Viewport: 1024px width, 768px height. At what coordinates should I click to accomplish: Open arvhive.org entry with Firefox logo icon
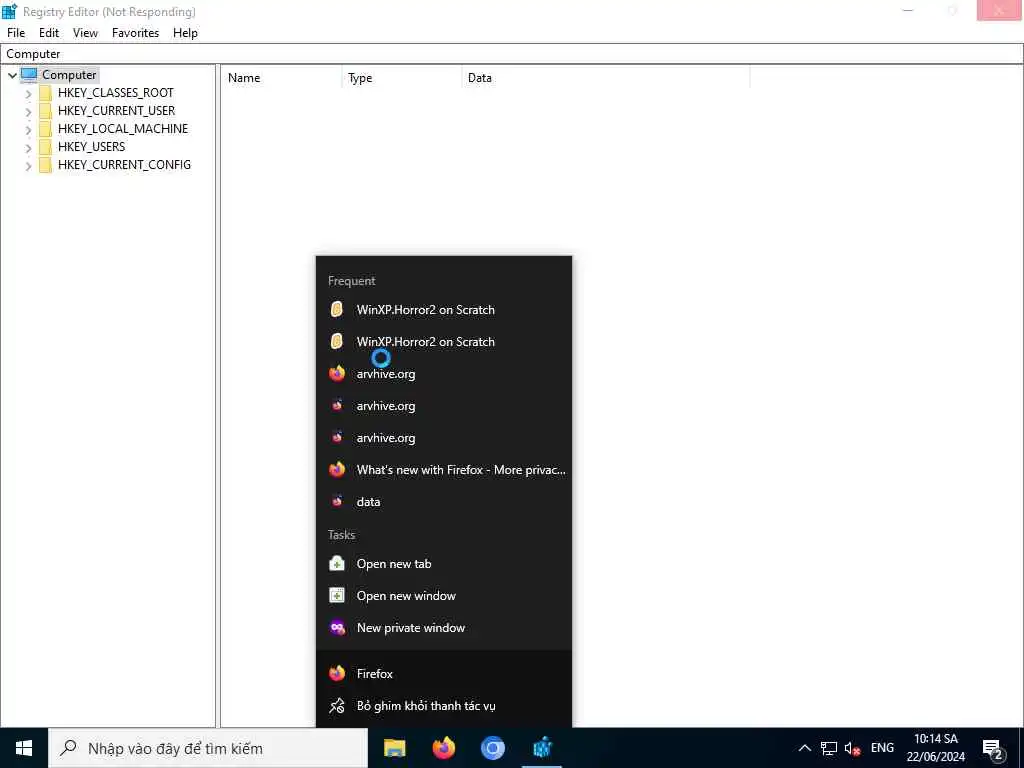pos(444,374)
